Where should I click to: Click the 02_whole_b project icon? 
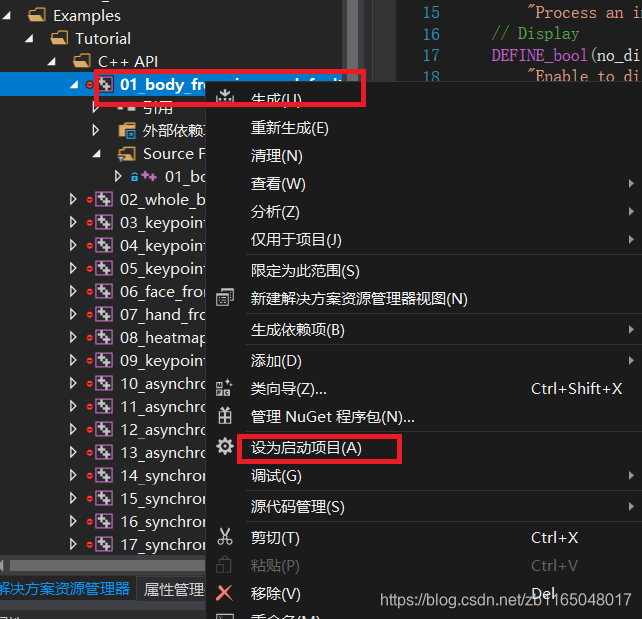(x=104, y=199)
